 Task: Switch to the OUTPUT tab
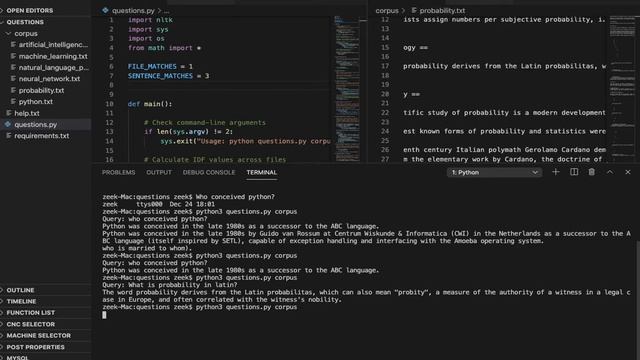click(x=159, y=172)
